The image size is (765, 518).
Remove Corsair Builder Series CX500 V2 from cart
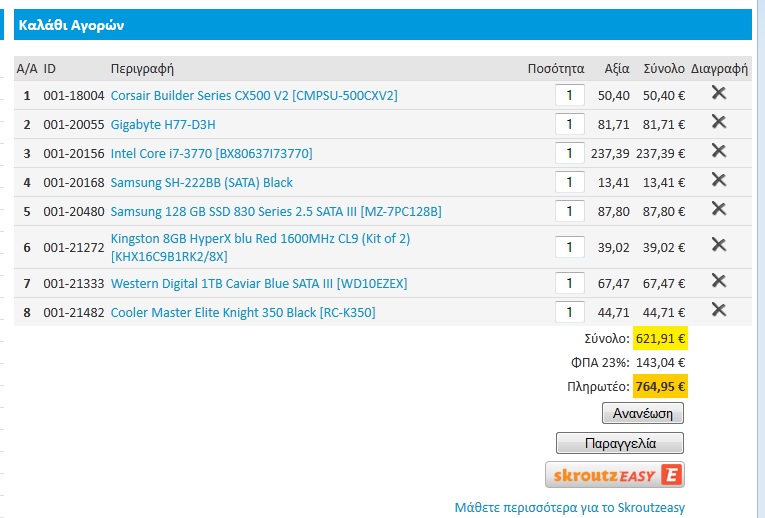point(719,93)
